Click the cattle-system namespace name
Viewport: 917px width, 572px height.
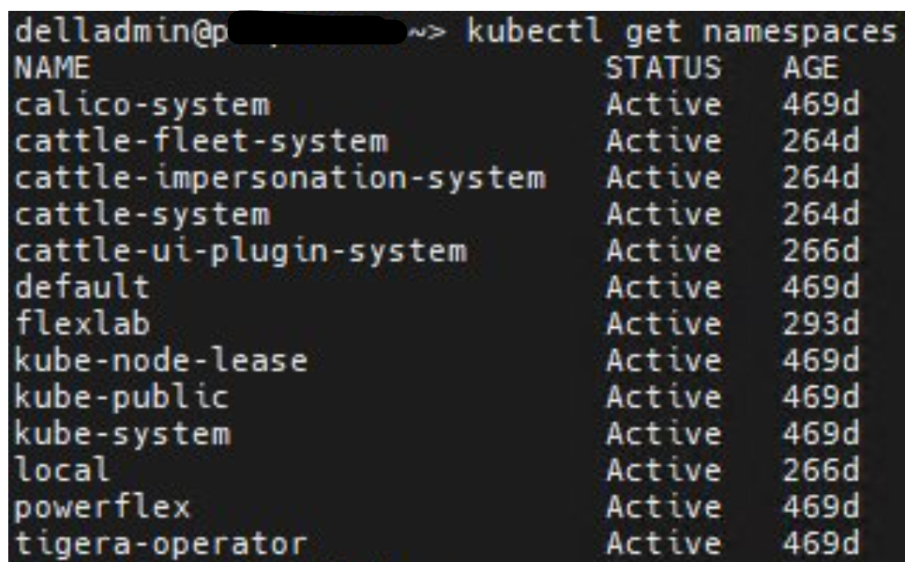(141, 214)
